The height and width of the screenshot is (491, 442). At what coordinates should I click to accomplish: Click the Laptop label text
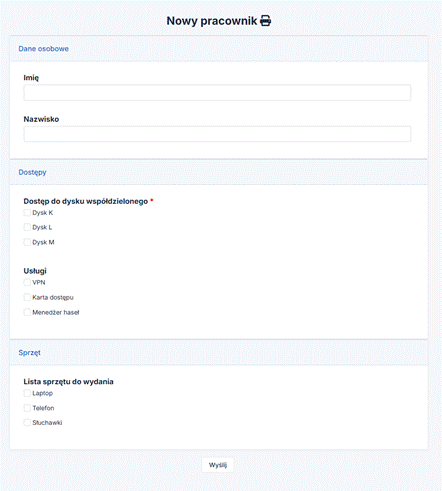tap(43, 393)
